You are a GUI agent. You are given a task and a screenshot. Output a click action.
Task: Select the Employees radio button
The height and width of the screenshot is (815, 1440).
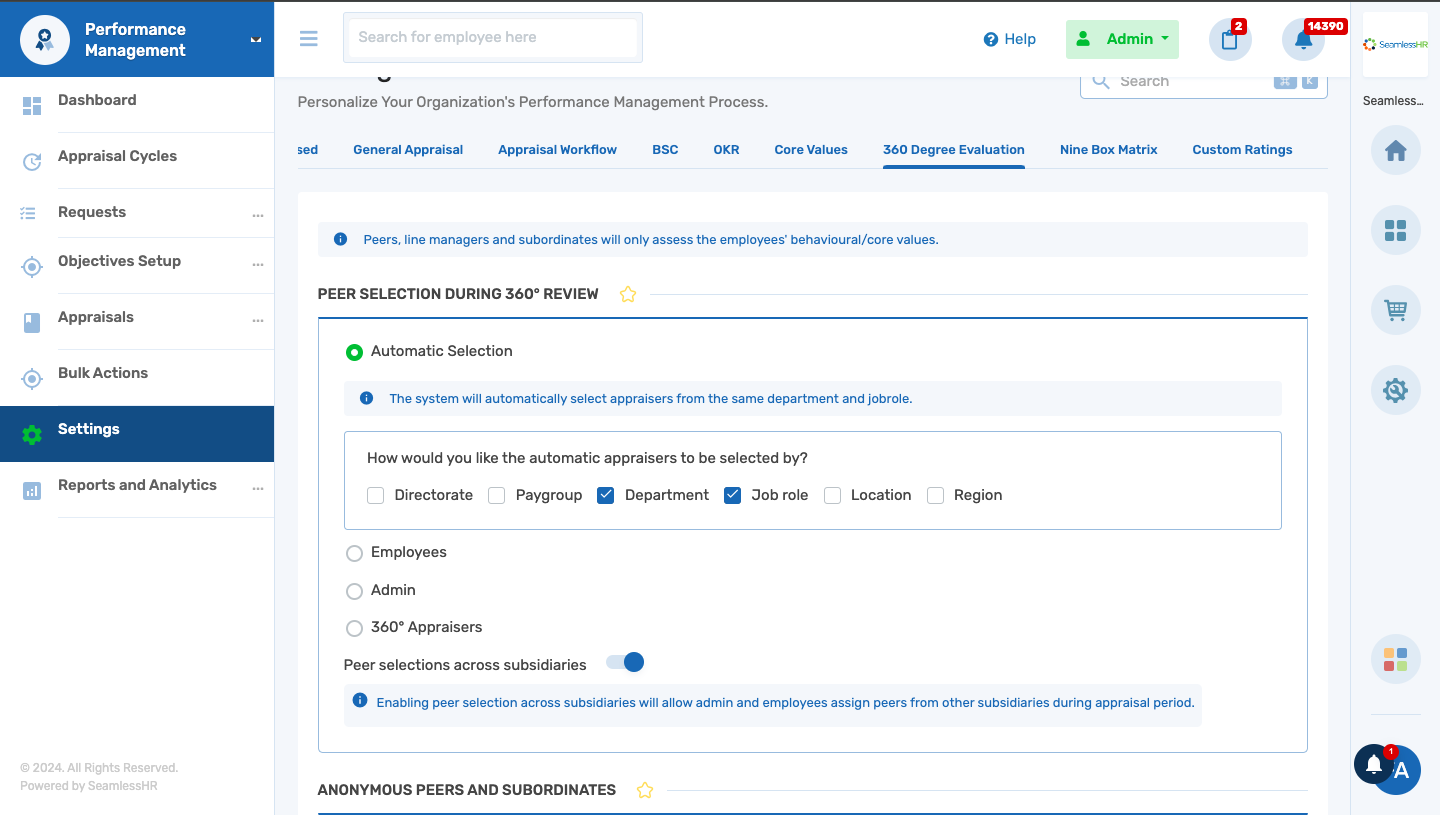(354, 552)
